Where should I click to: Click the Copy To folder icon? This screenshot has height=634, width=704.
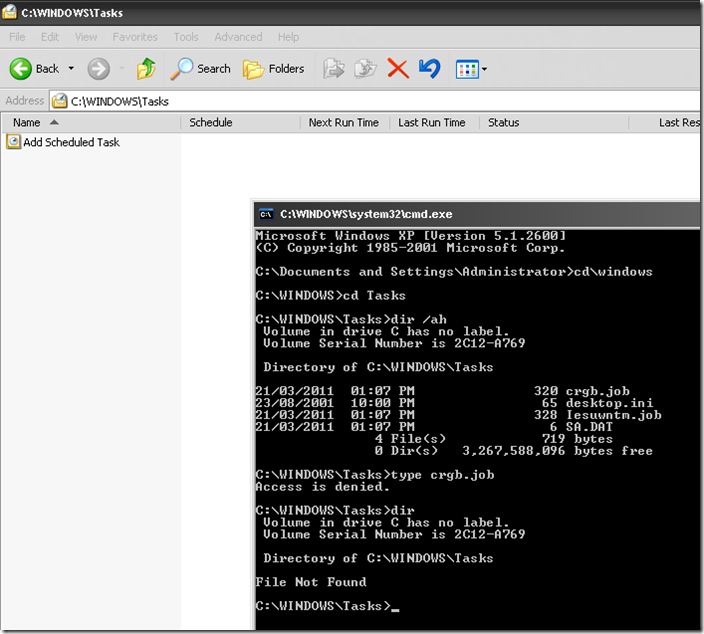click(366, 69)
